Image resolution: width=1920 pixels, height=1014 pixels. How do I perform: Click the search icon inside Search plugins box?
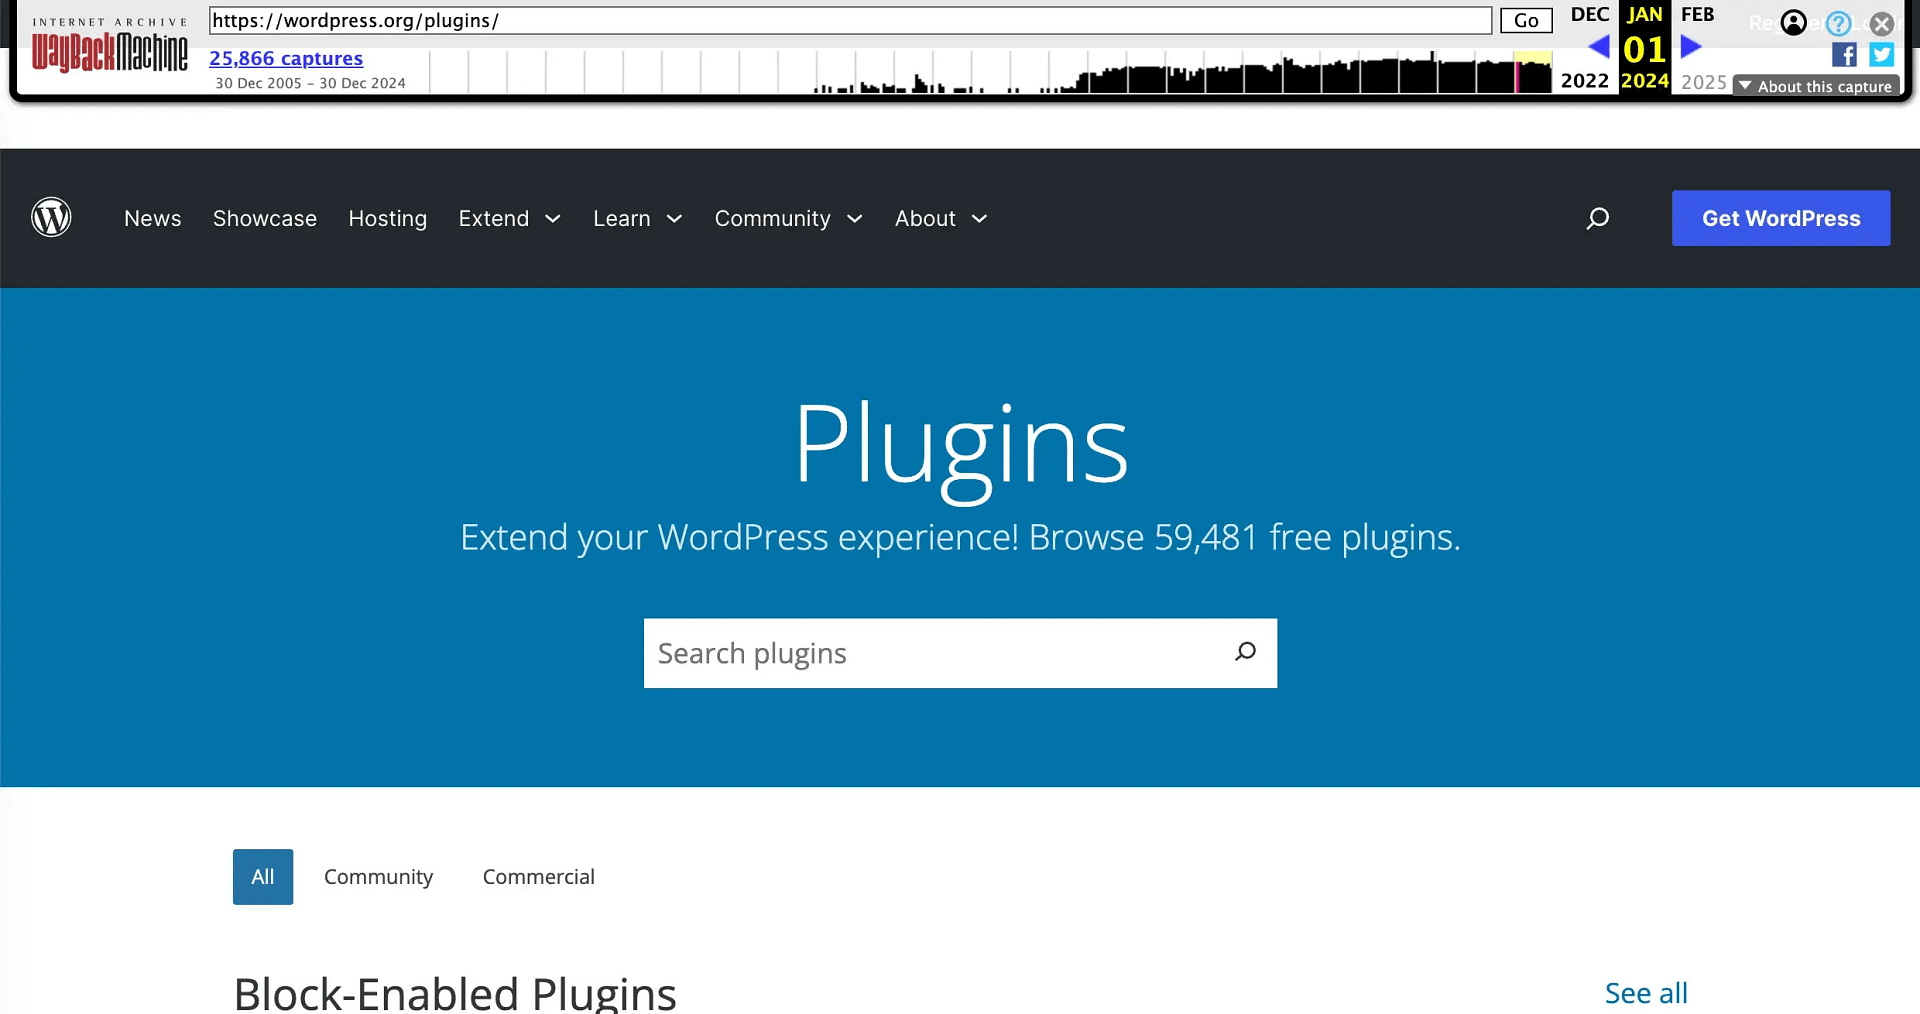[x=1245, y=652]
